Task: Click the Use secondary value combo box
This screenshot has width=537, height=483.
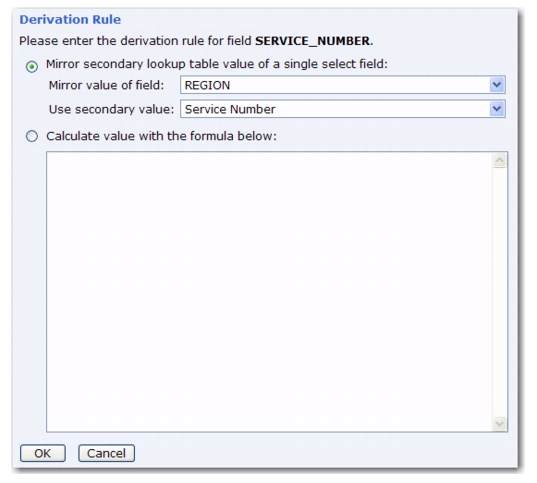Action: click(x=343, y=109)
